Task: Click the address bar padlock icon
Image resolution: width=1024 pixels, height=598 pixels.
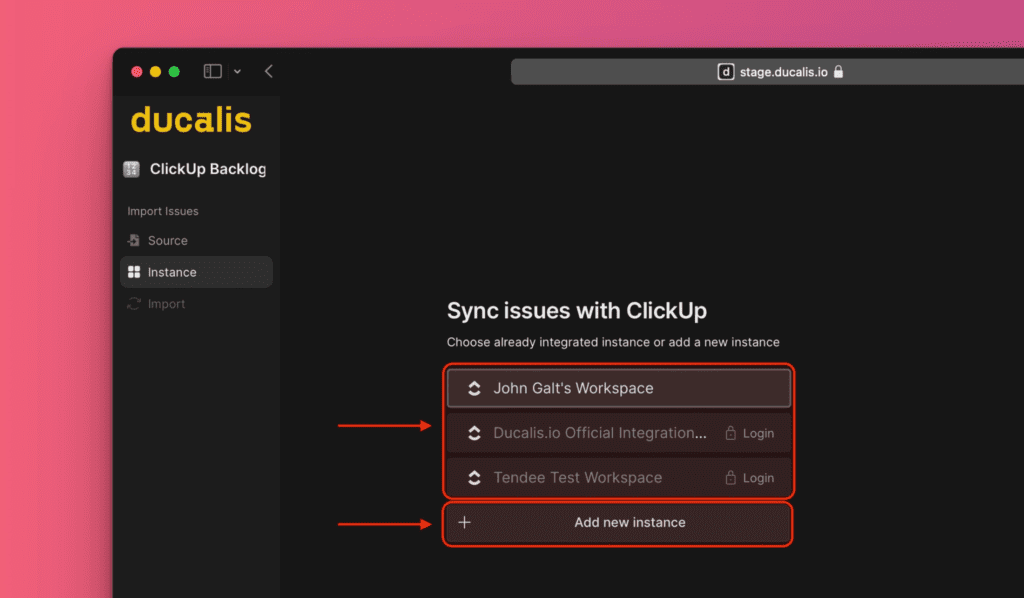Action: [839, 72]
